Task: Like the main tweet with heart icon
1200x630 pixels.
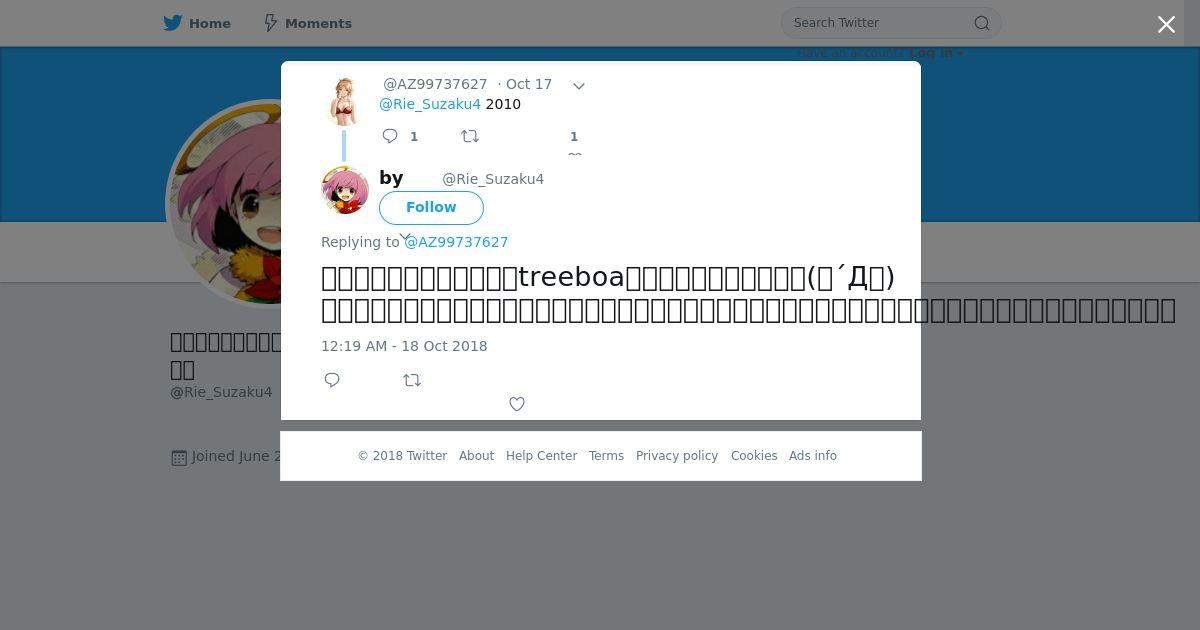Action: 517,404
